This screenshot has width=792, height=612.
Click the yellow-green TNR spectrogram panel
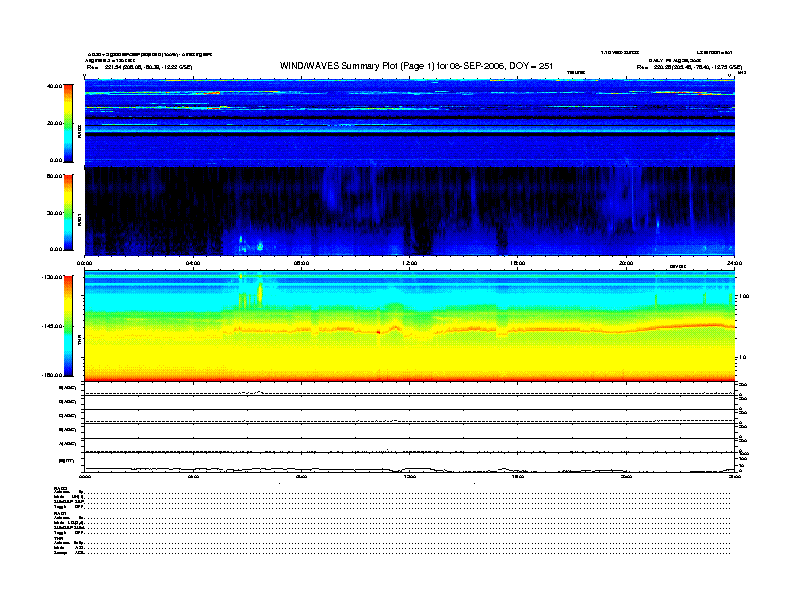click(x=410, y=326)
